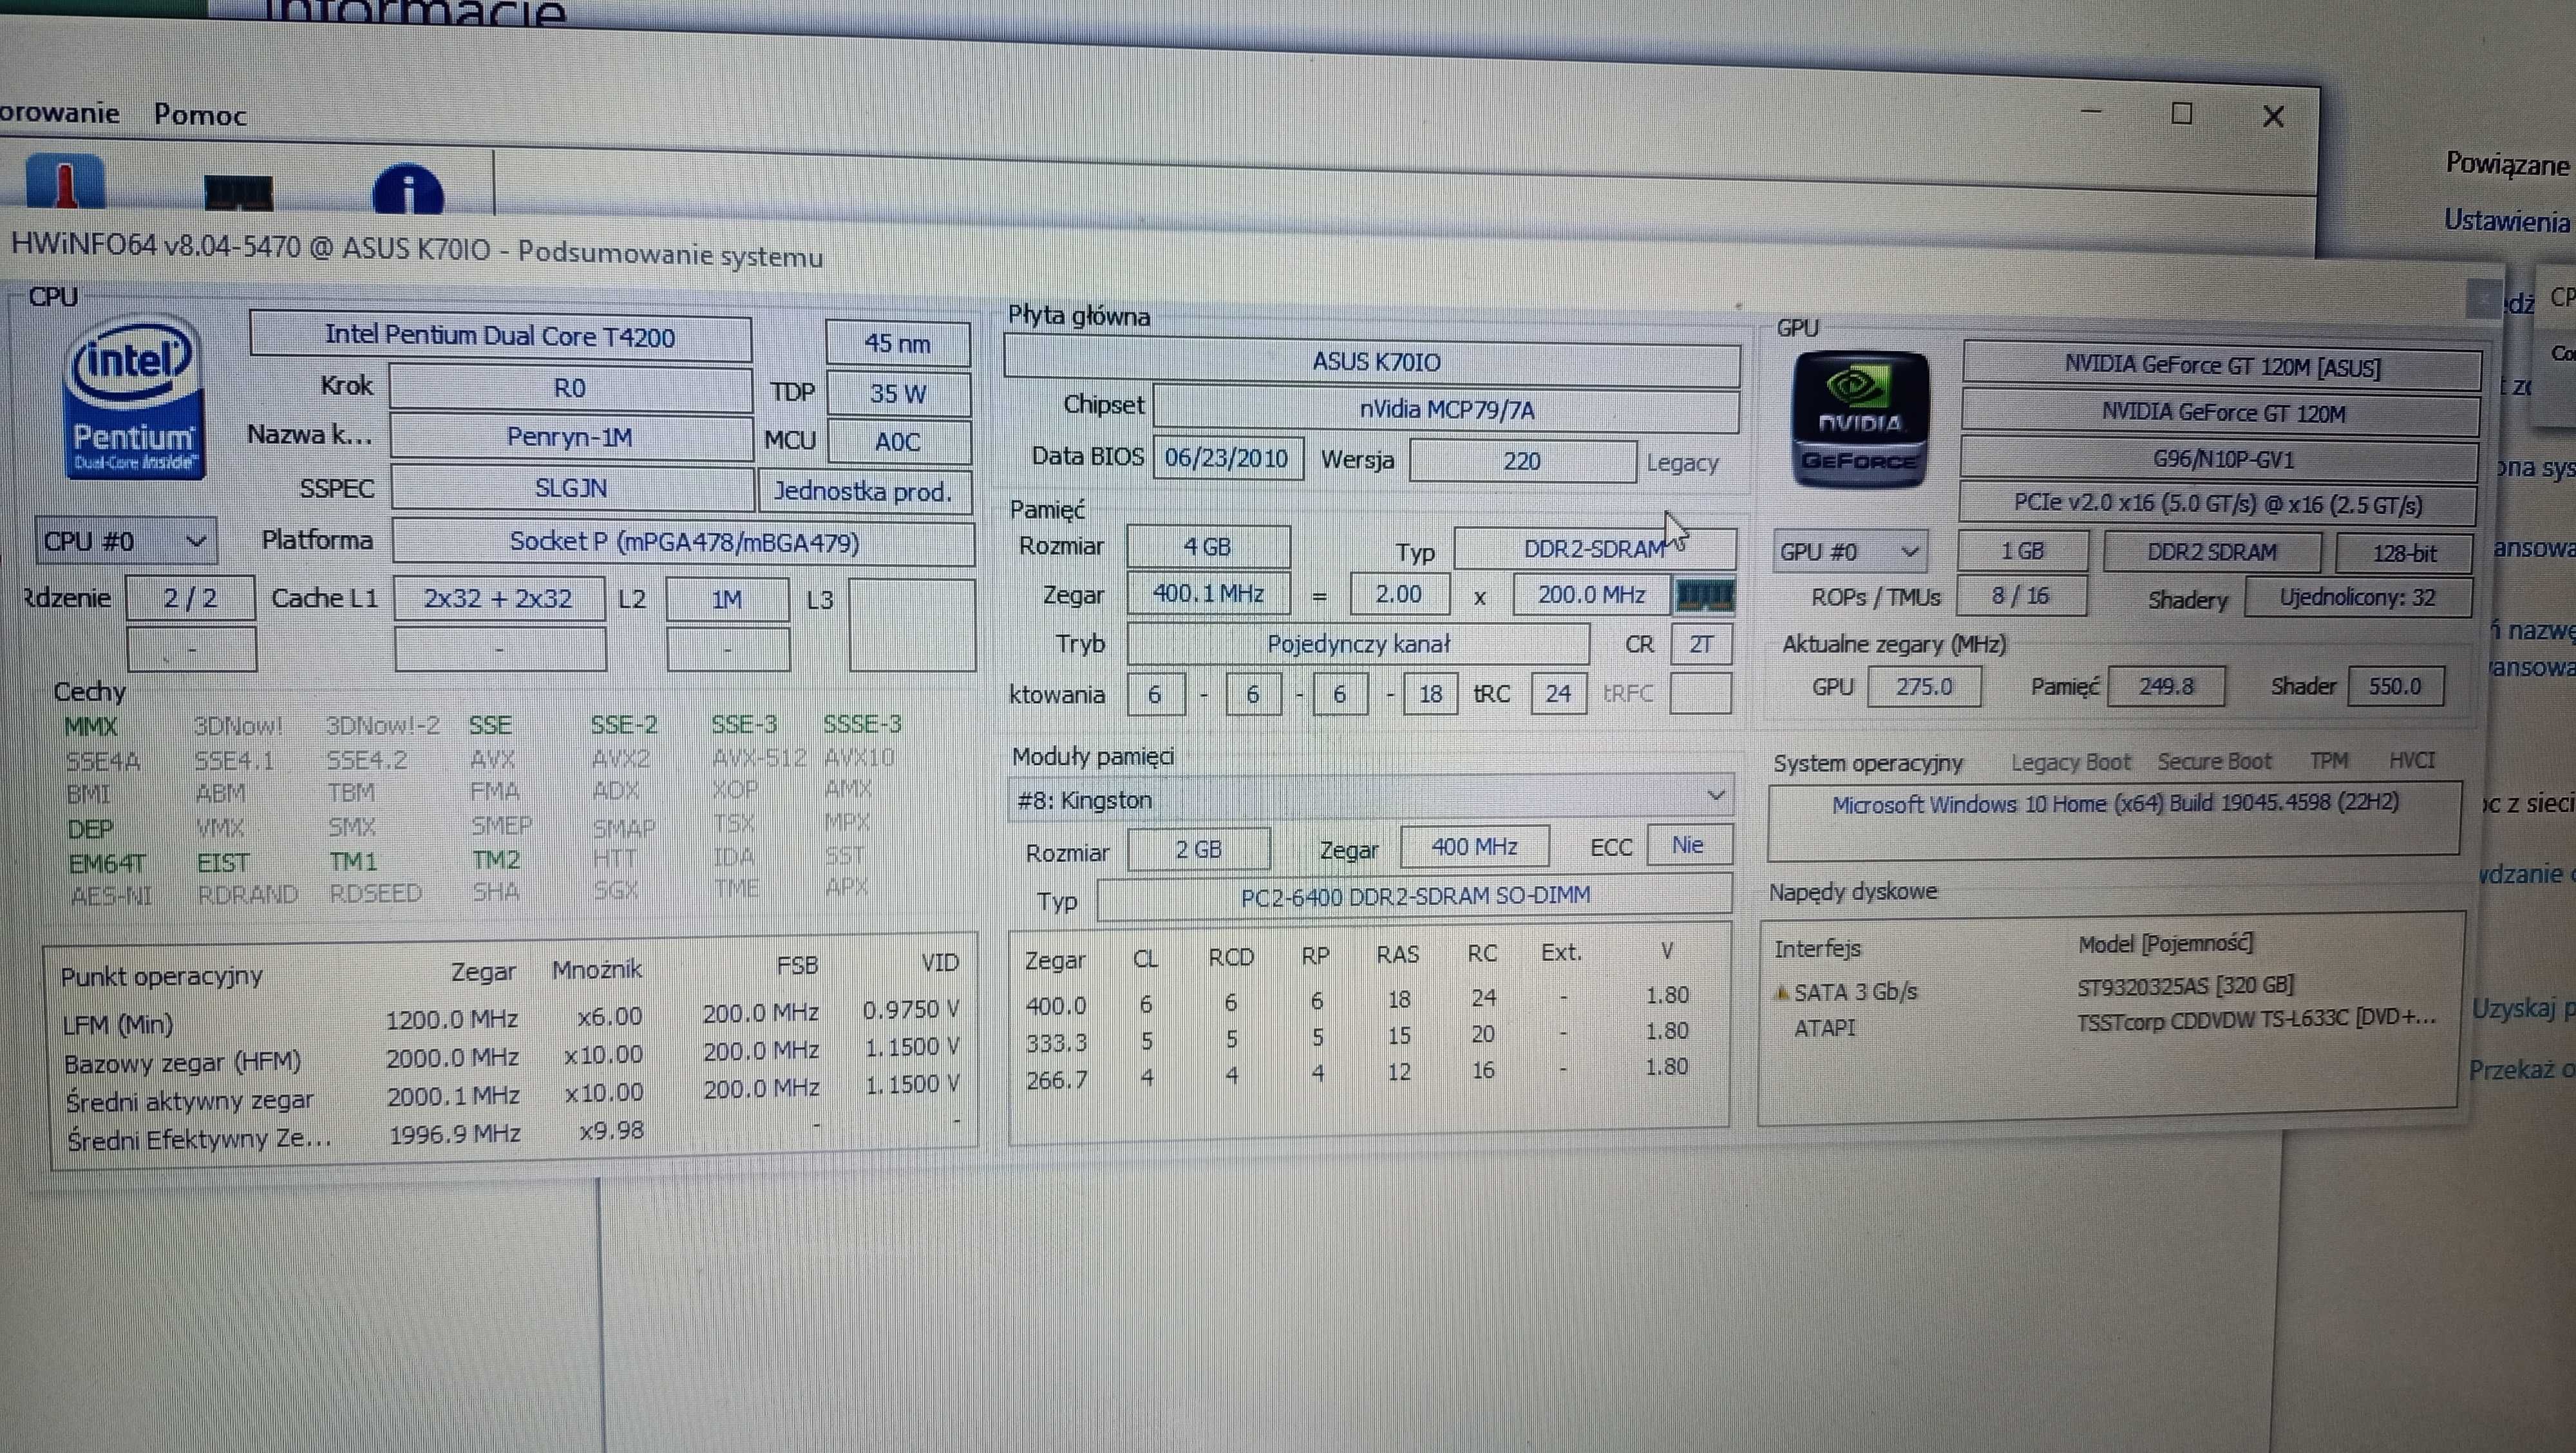Click the thermometer sensors toolbar icon
The height and width of the screenshot is (1453, 2576).
(x=65, y=182)
